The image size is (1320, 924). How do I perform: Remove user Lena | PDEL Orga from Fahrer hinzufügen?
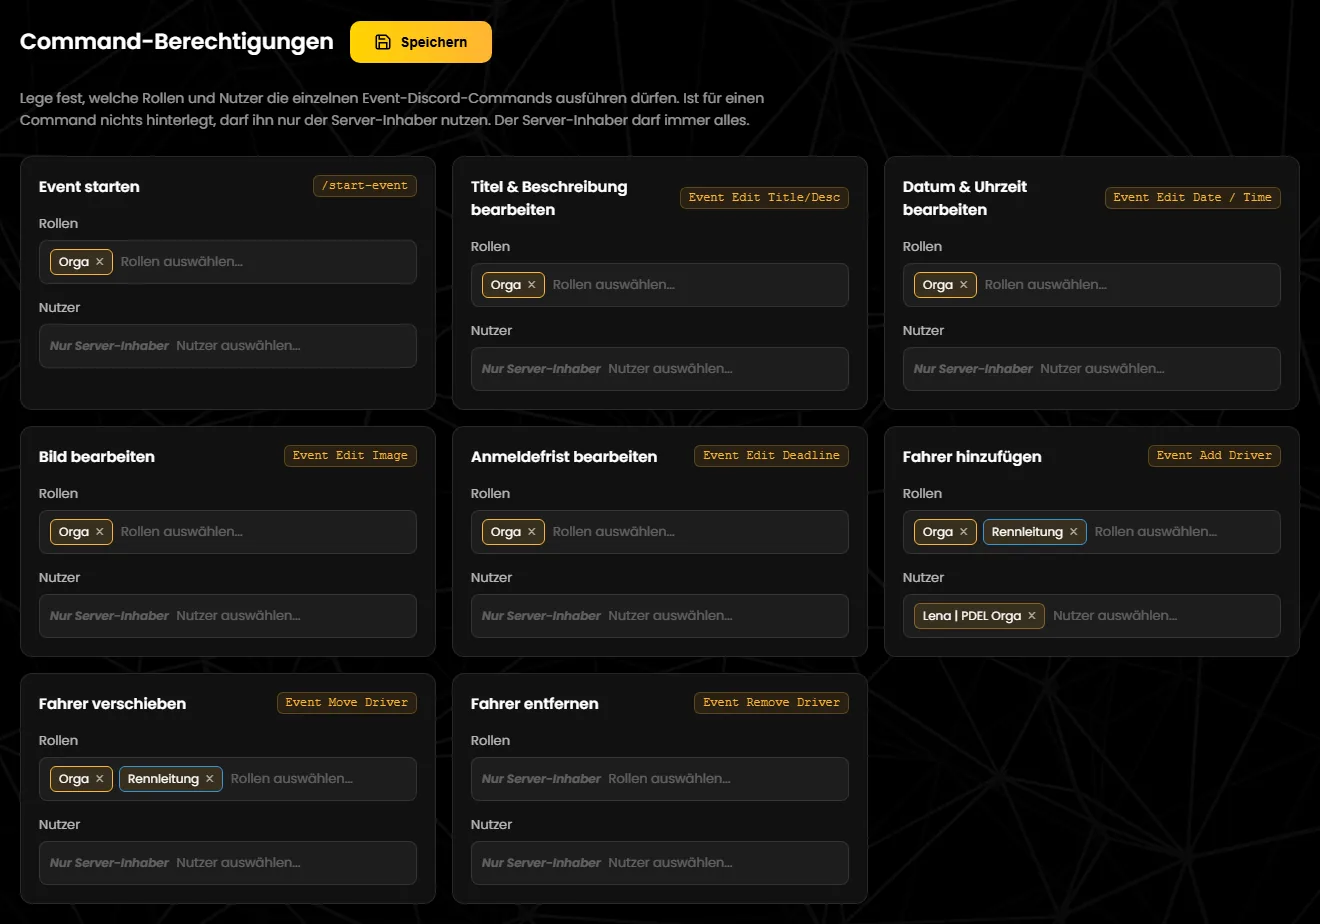[1032, 616]
